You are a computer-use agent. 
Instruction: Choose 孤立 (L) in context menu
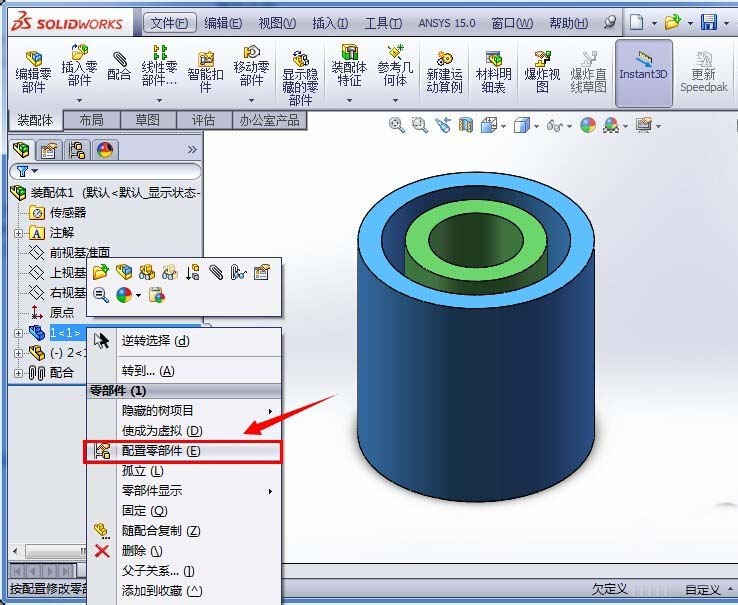tap(184, 471)
